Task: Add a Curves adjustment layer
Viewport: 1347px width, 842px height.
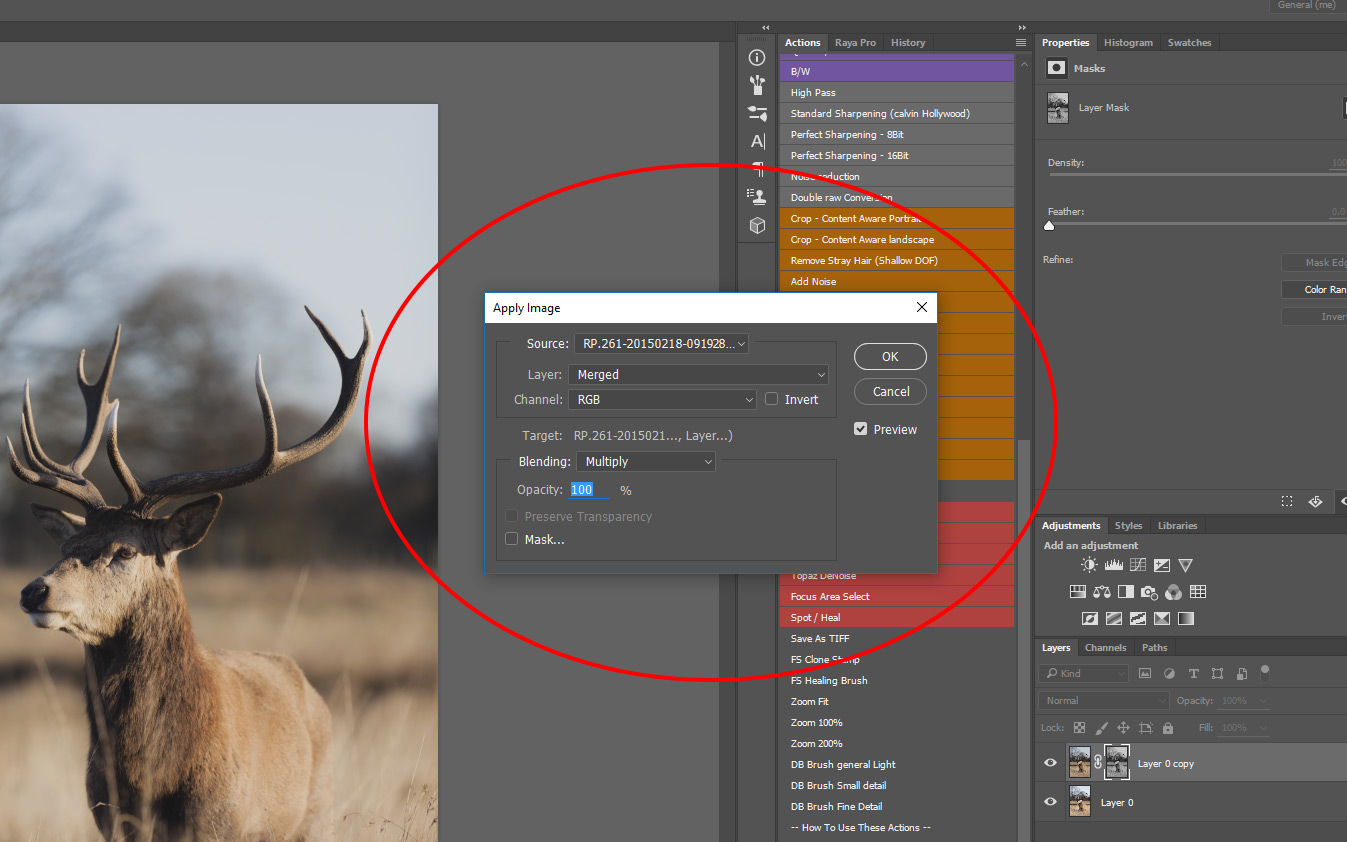Action: tap(1138, 564)
